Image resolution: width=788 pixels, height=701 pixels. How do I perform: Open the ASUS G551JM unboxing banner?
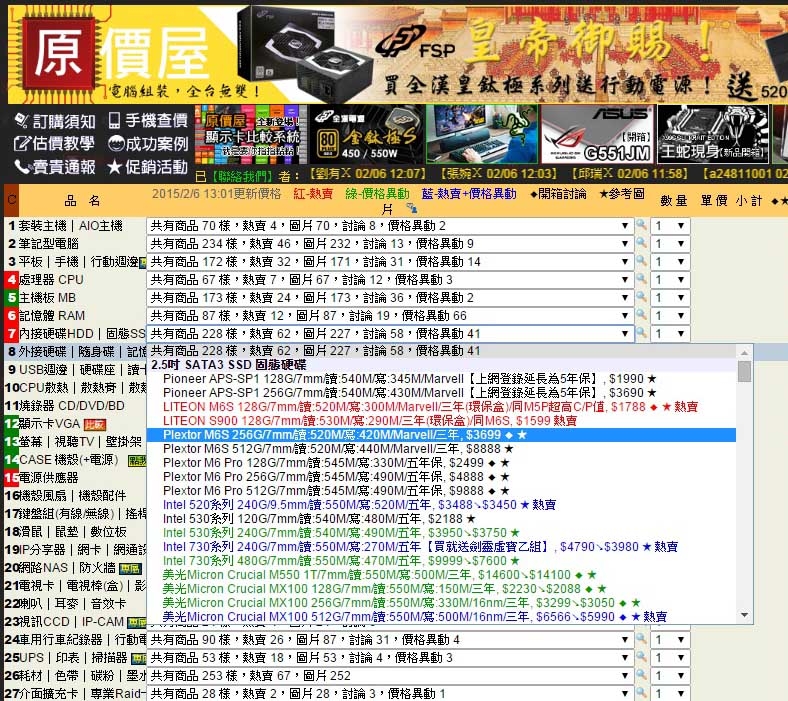point(597,134)
